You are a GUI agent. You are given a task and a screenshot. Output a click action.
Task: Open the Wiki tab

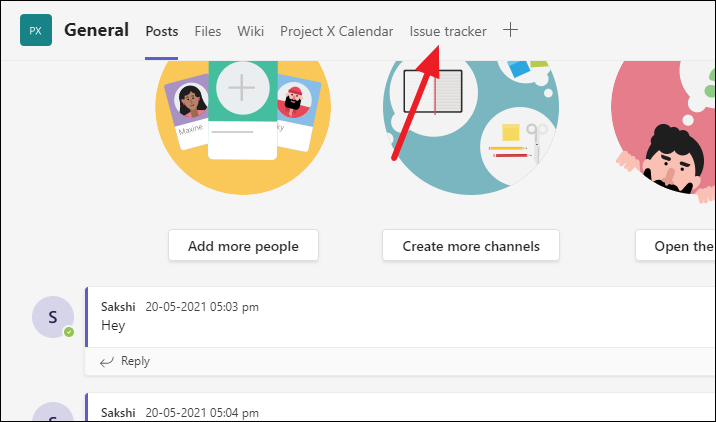click(250, 31)
